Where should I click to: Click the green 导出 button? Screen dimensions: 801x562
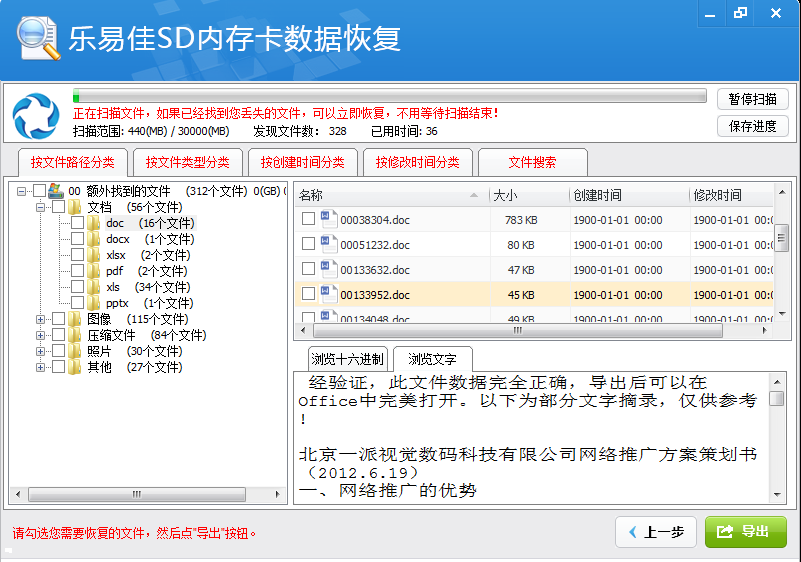745,532
